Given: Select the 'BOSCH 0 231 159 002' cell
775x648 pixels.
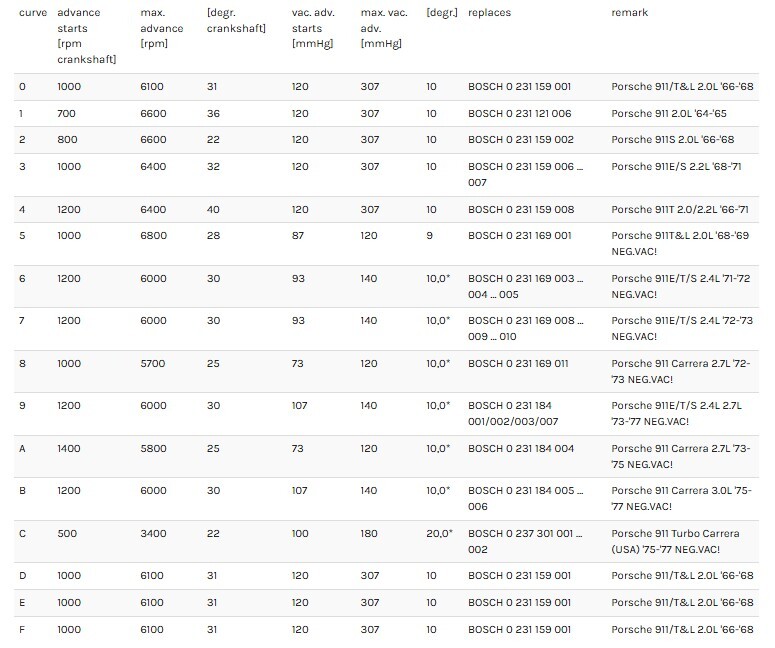Looking at the screenshot, I should coord(520,140).
